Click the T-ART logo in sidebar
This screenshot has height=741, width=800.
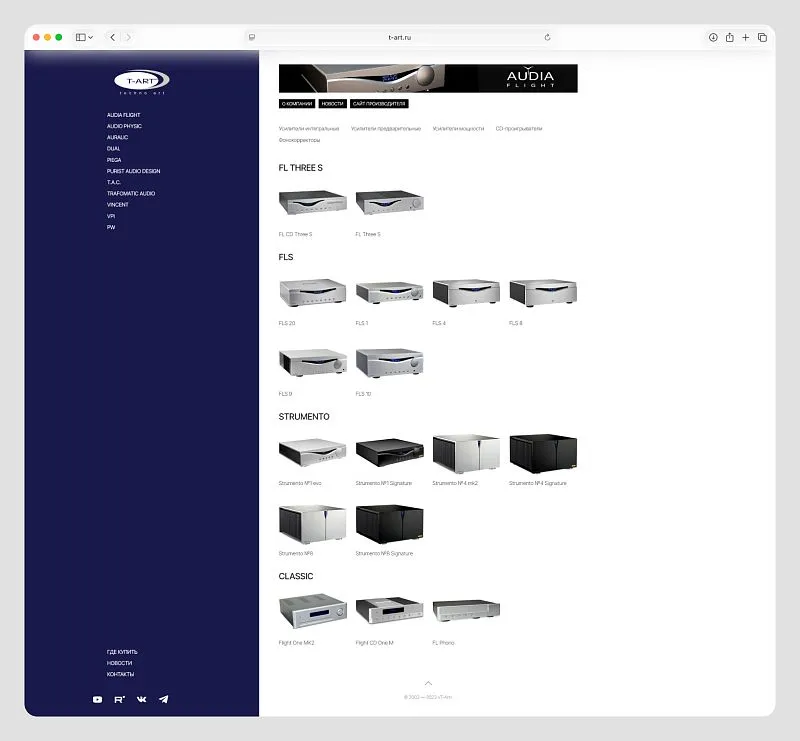tap(141, 82)
